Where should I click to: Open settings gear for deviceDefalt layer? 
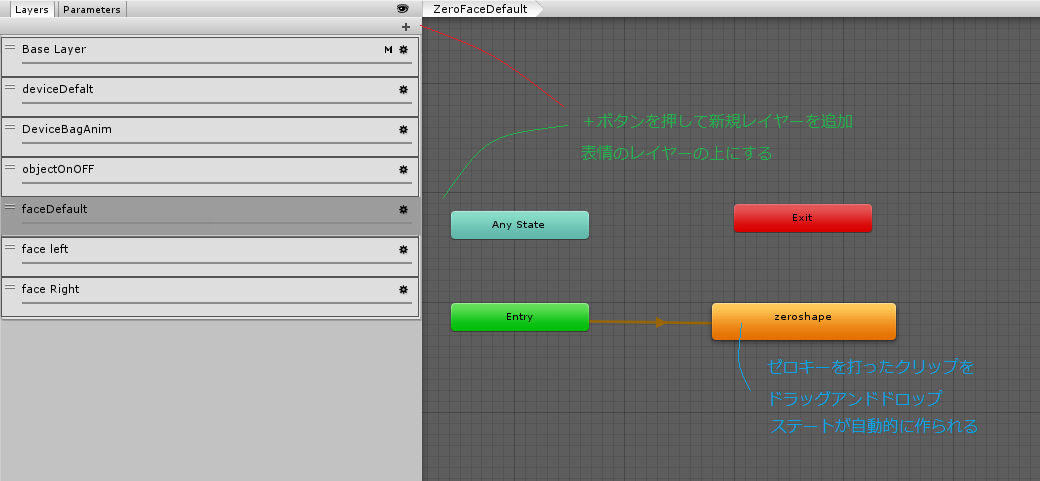click(403, 90)
